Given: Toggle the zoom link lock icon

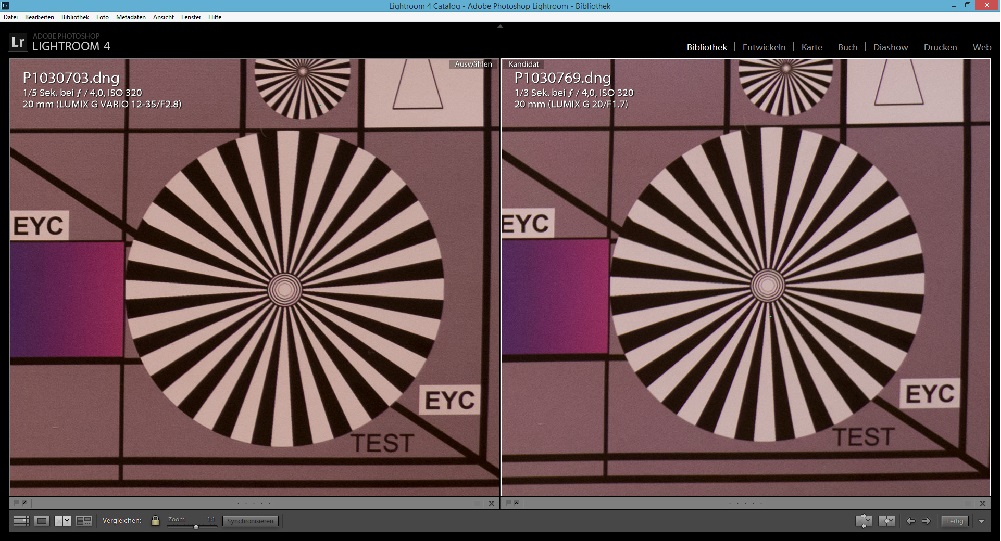Looking at the screenshot, I should click(x=155, y=521).
